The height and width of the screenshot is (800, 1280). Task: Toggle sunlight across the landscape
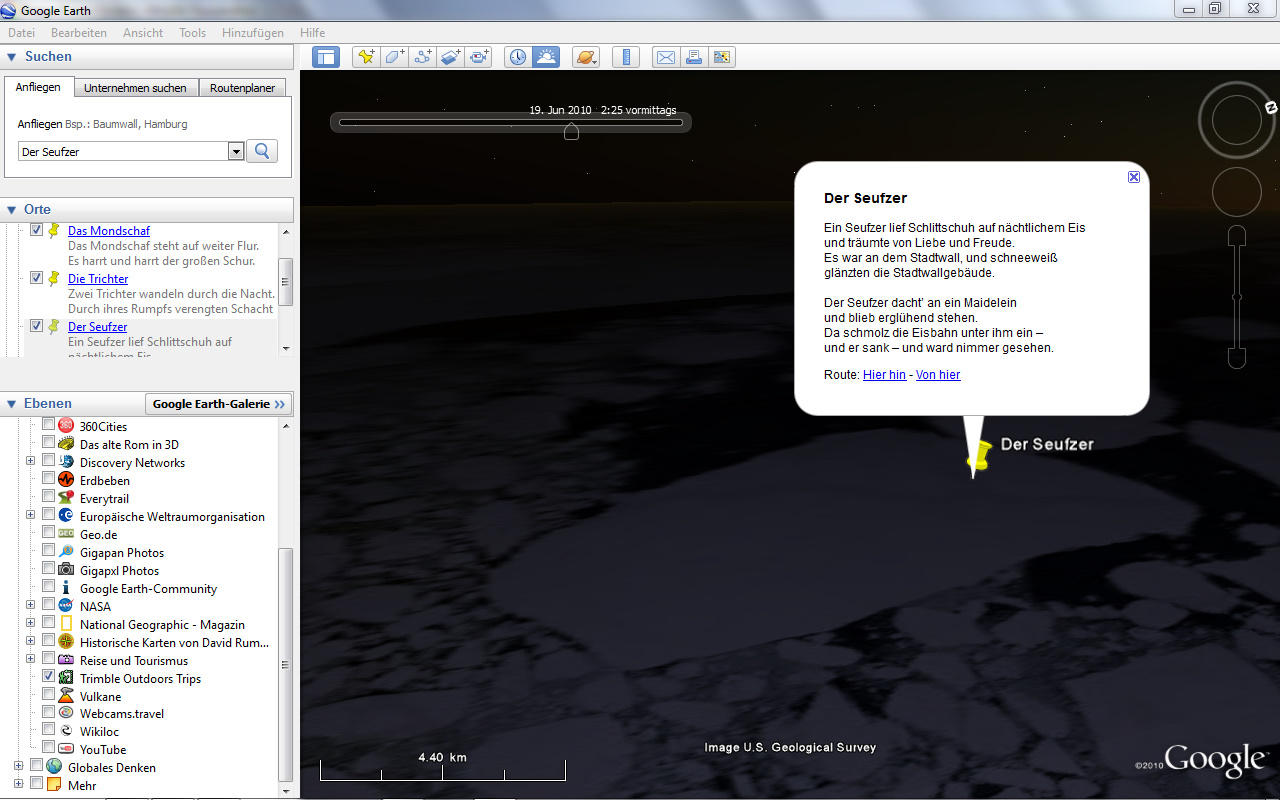pyautogui.click(x=546, y=57)
